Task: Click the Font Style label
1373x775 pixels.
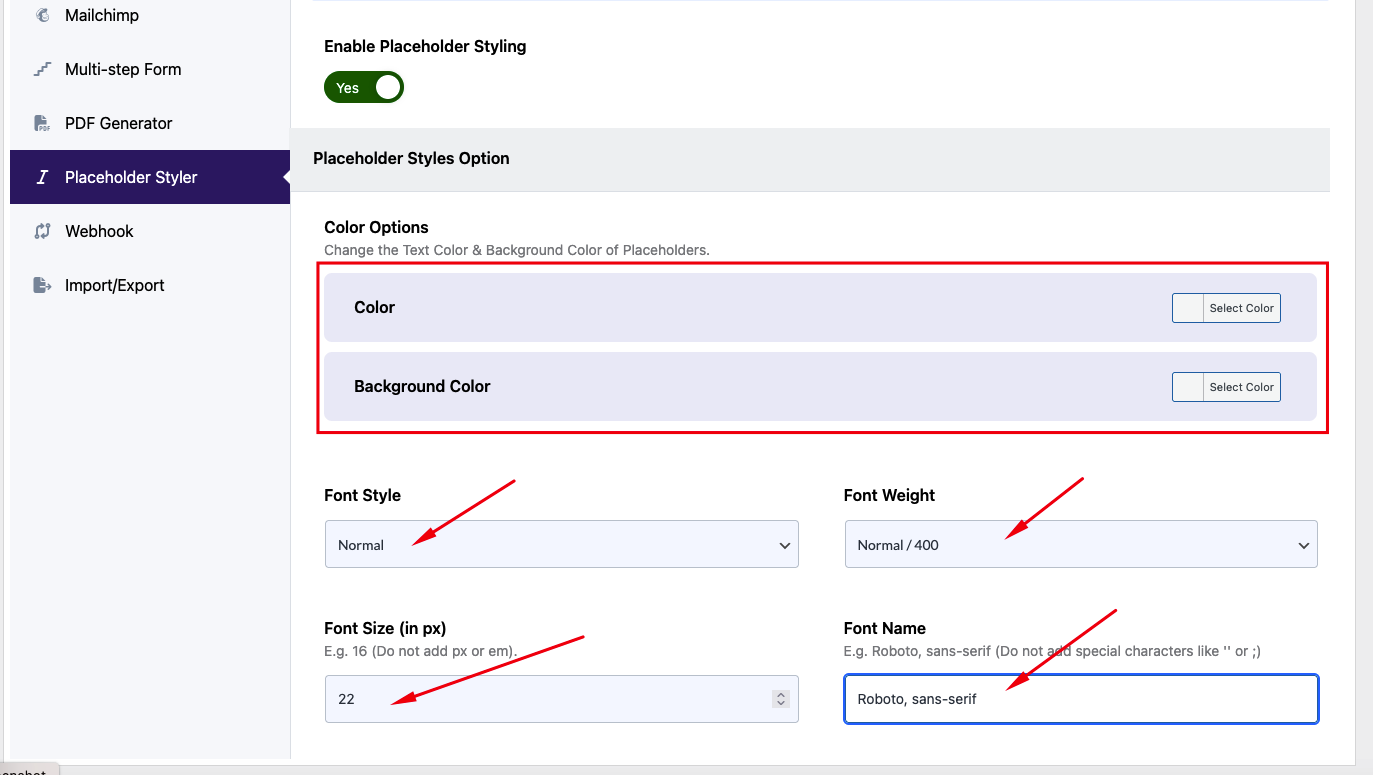Action: click(362, 495)
